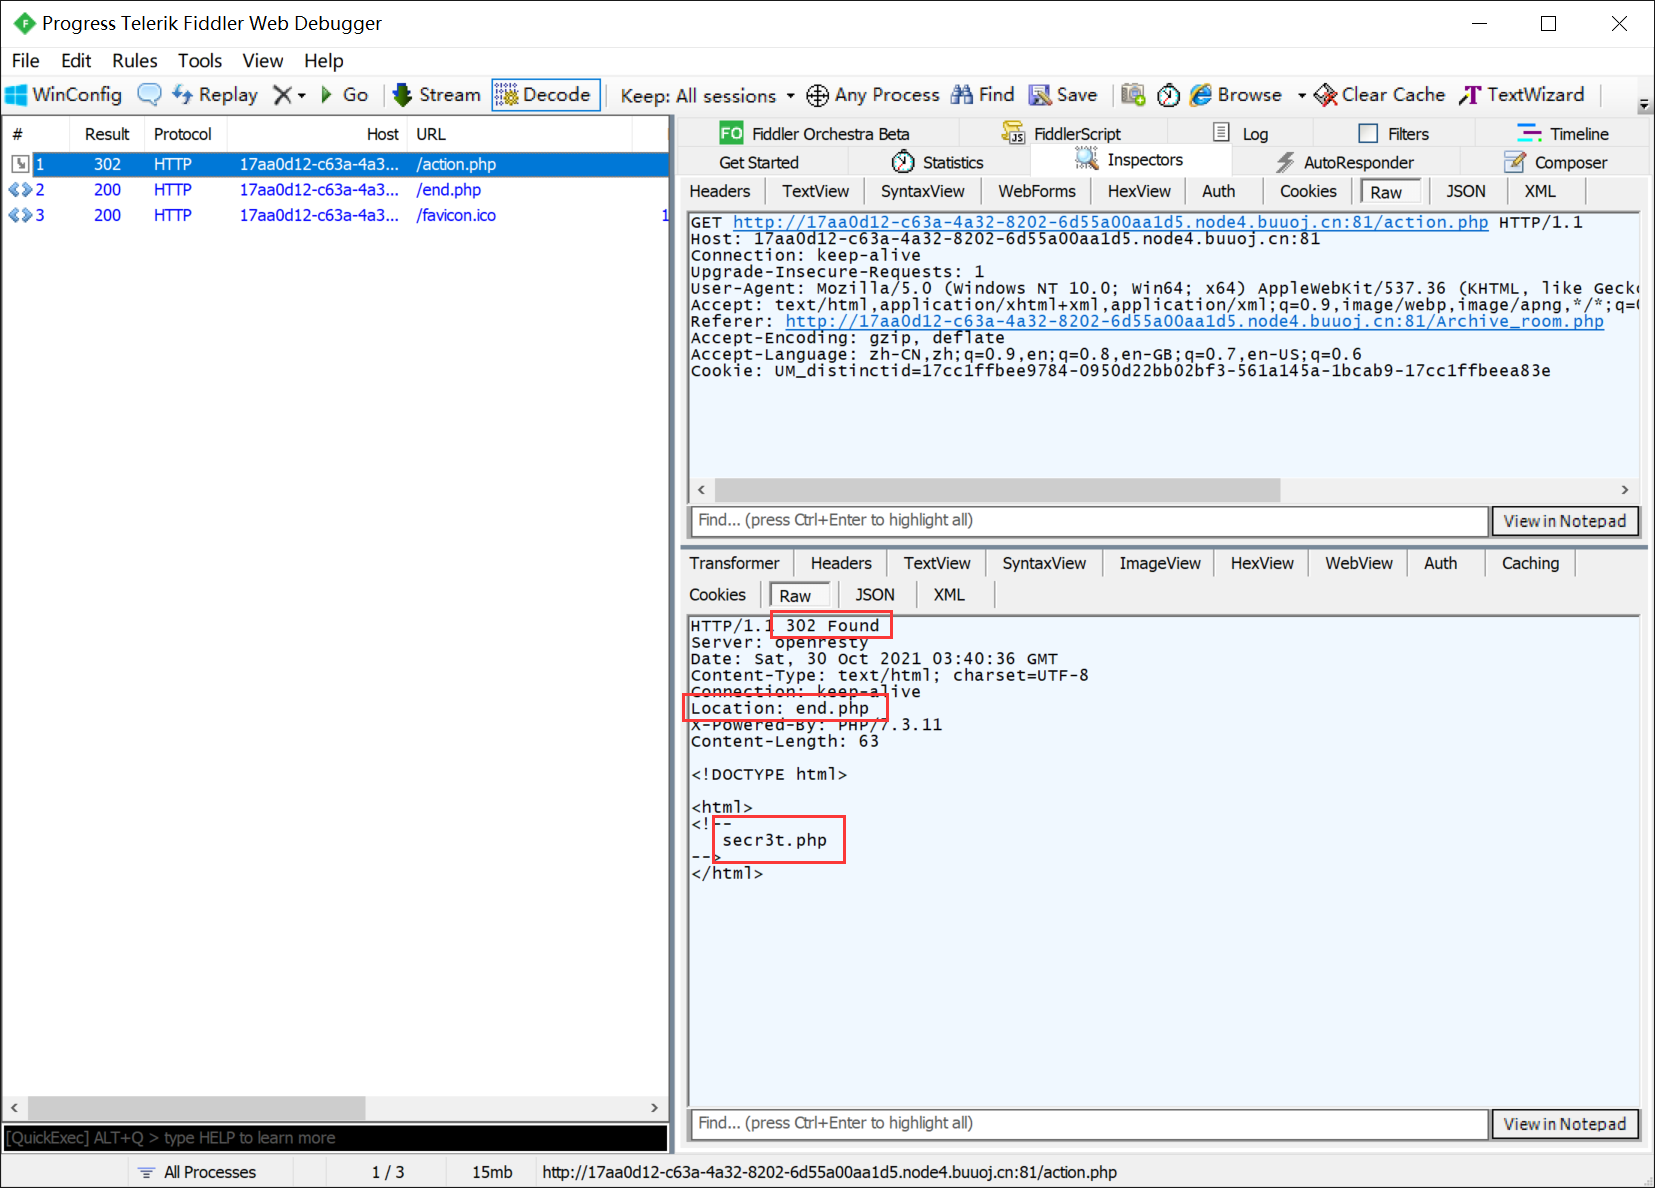Click request pane horizontal scrollbar thumb

tap(998, 490)
